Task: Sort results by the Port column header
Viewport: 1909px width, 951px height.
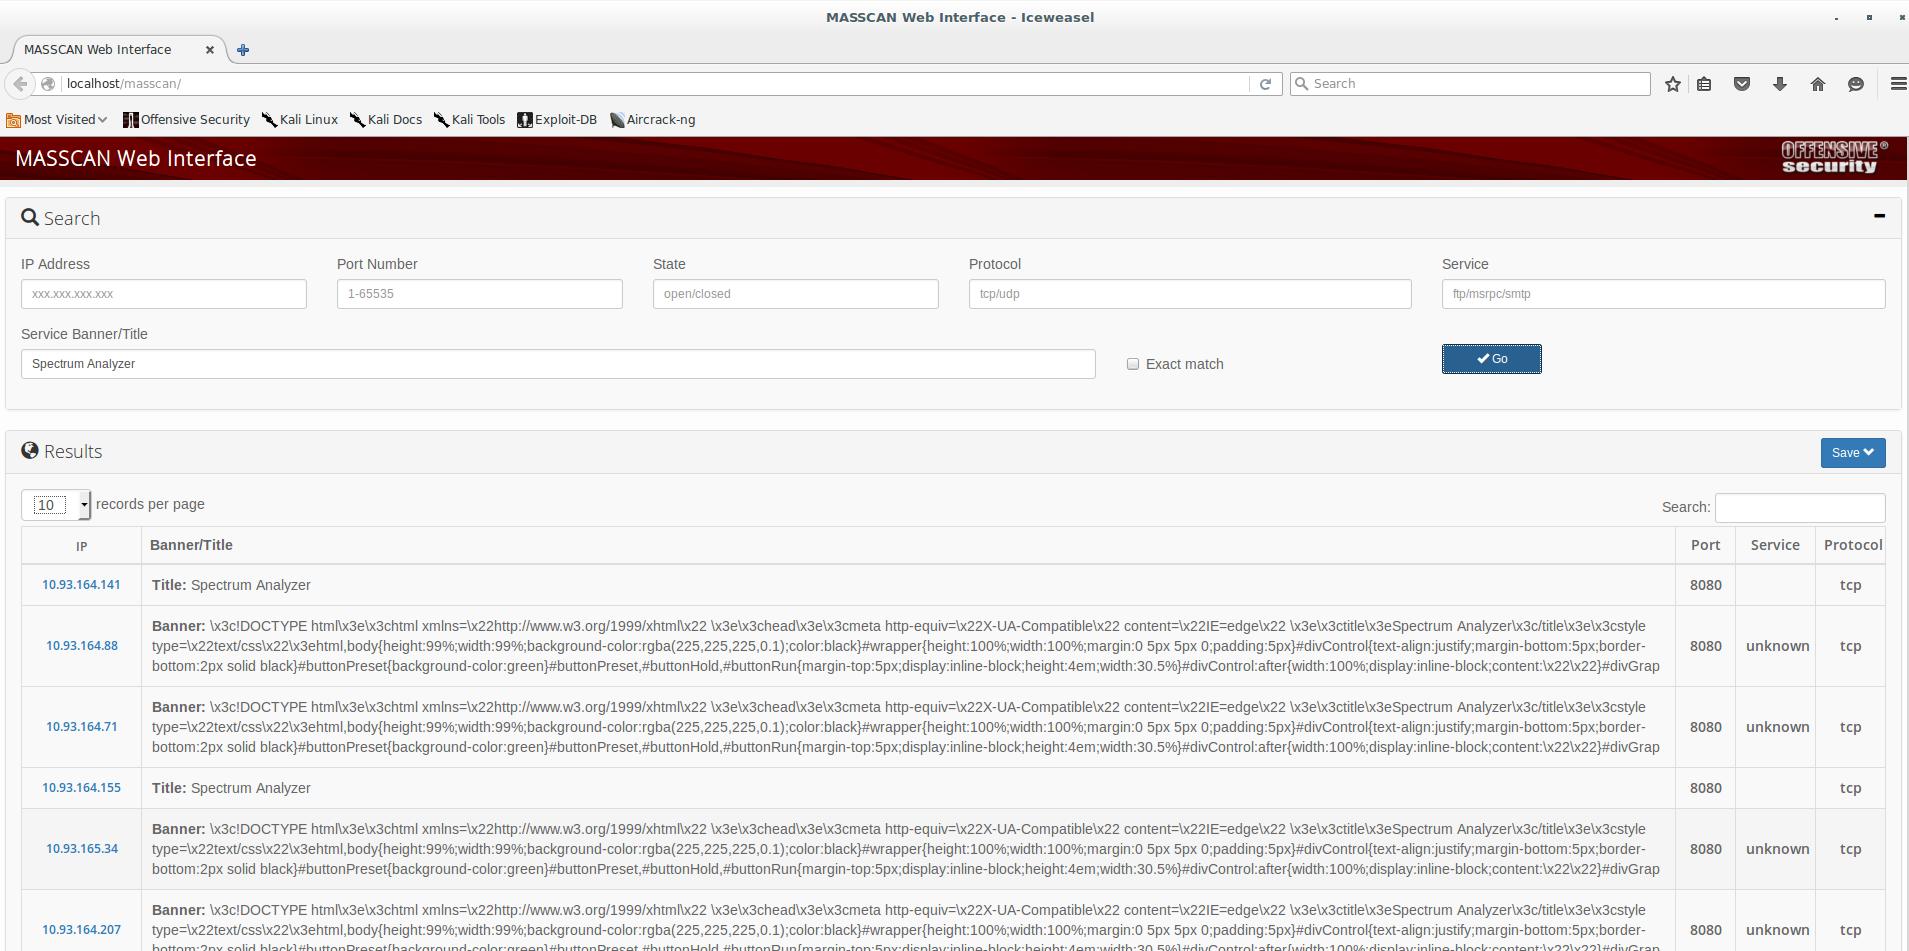Action: click(x=1705, y=545)
